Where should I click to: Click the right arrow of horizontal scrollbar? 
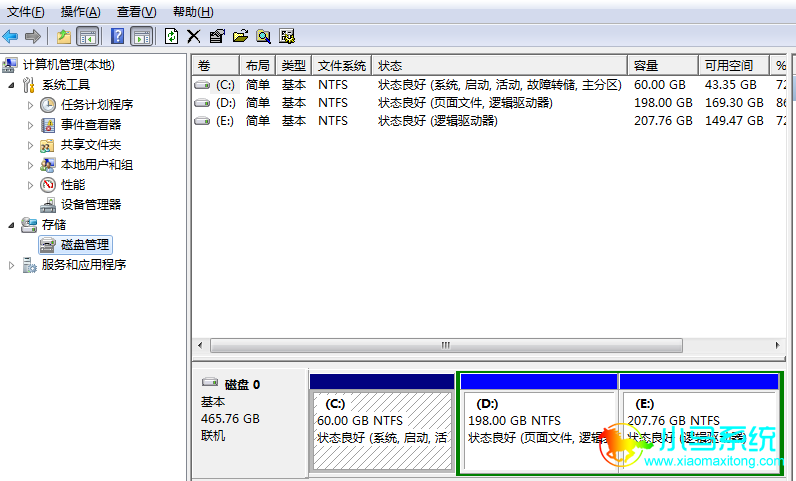coord(777,345)
